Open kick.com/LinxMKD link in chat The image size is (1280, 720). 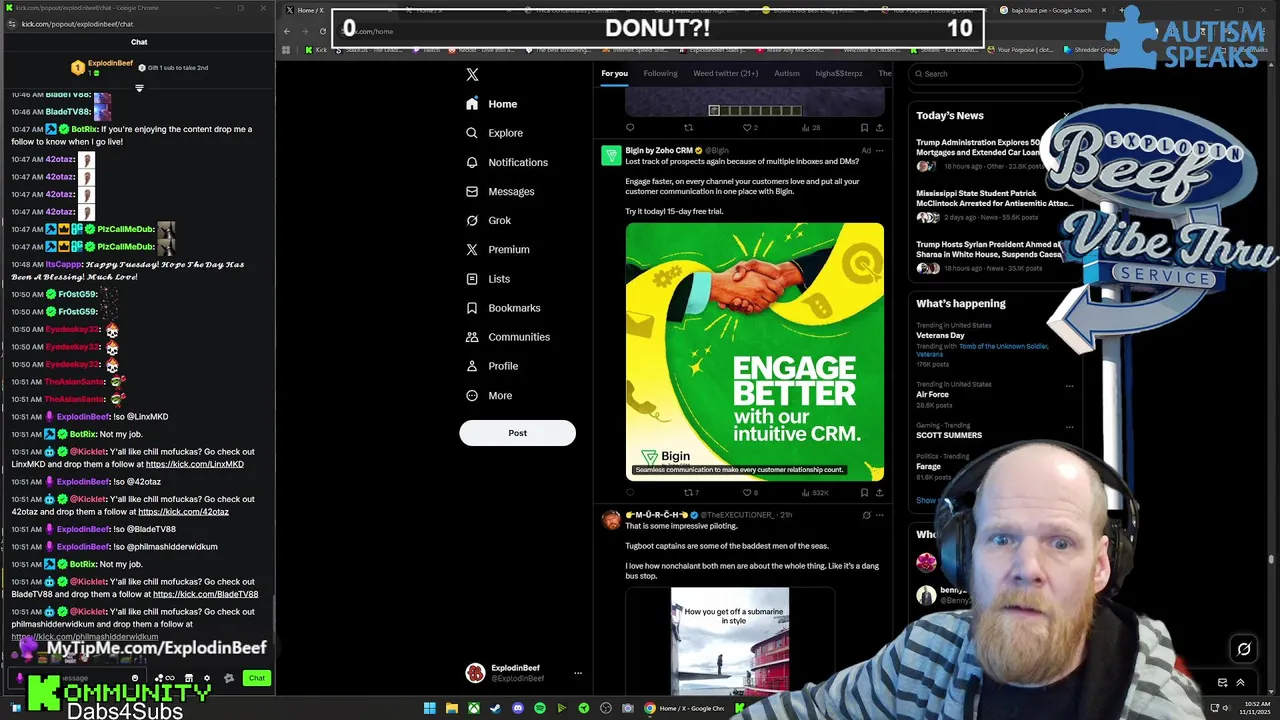tap(195, 464)
